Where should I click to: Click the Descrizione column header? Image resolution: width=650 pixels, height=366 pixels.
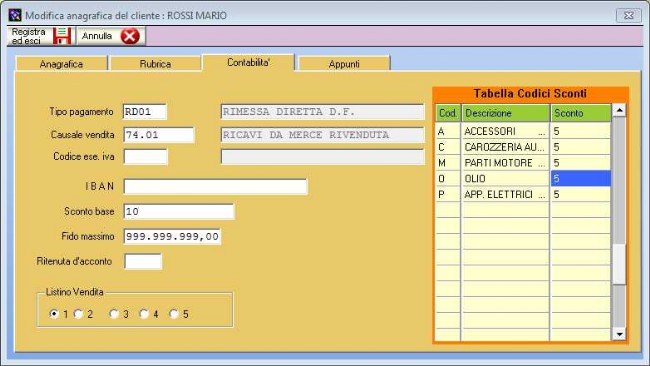pos(506,113)
